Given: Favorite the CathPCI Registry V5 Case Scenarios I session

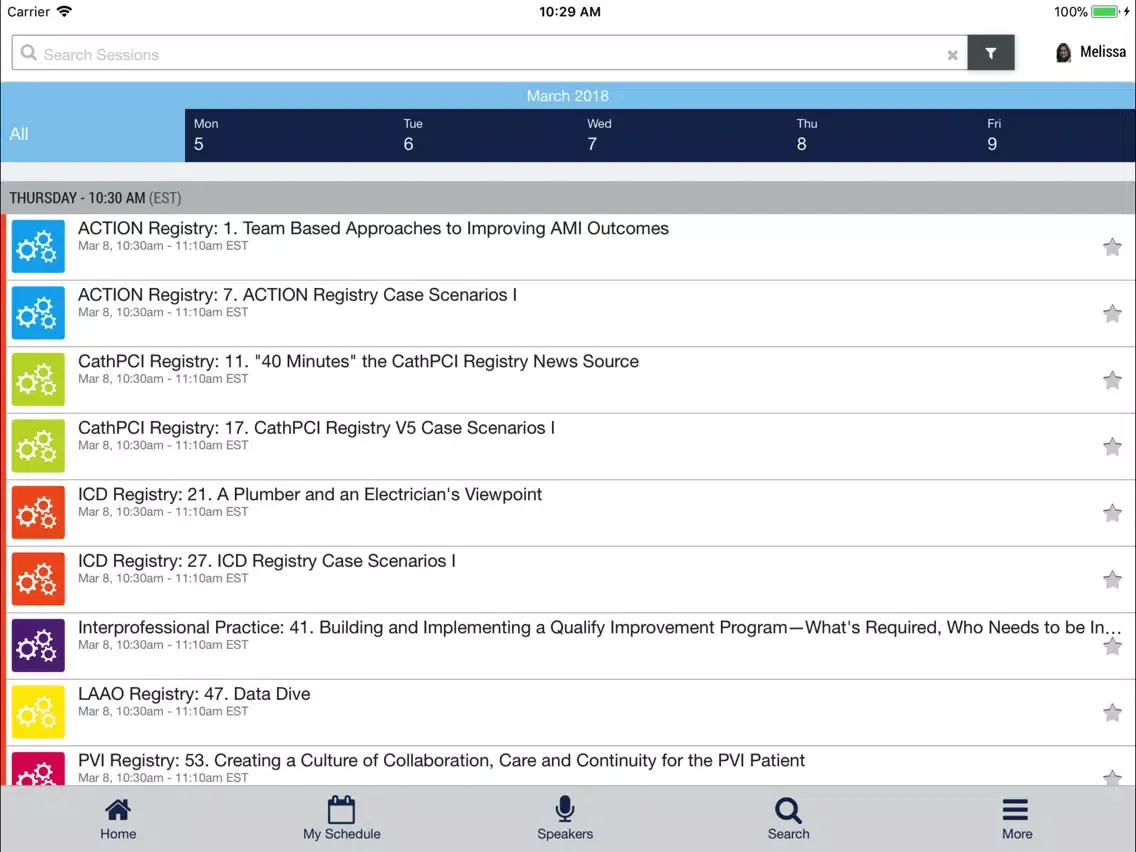Looking at the screenshot, I should (x=1112, y=446).
